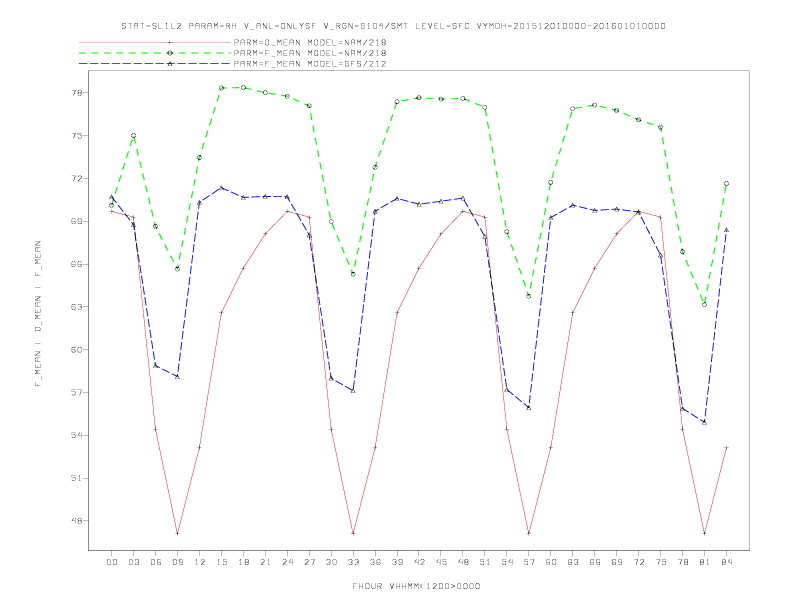This screenshot has height=612, width=792.
Task: Select legend entry PARM=O_MEAN MODEL=NAM/218
Action: click(x=310, y=42)
